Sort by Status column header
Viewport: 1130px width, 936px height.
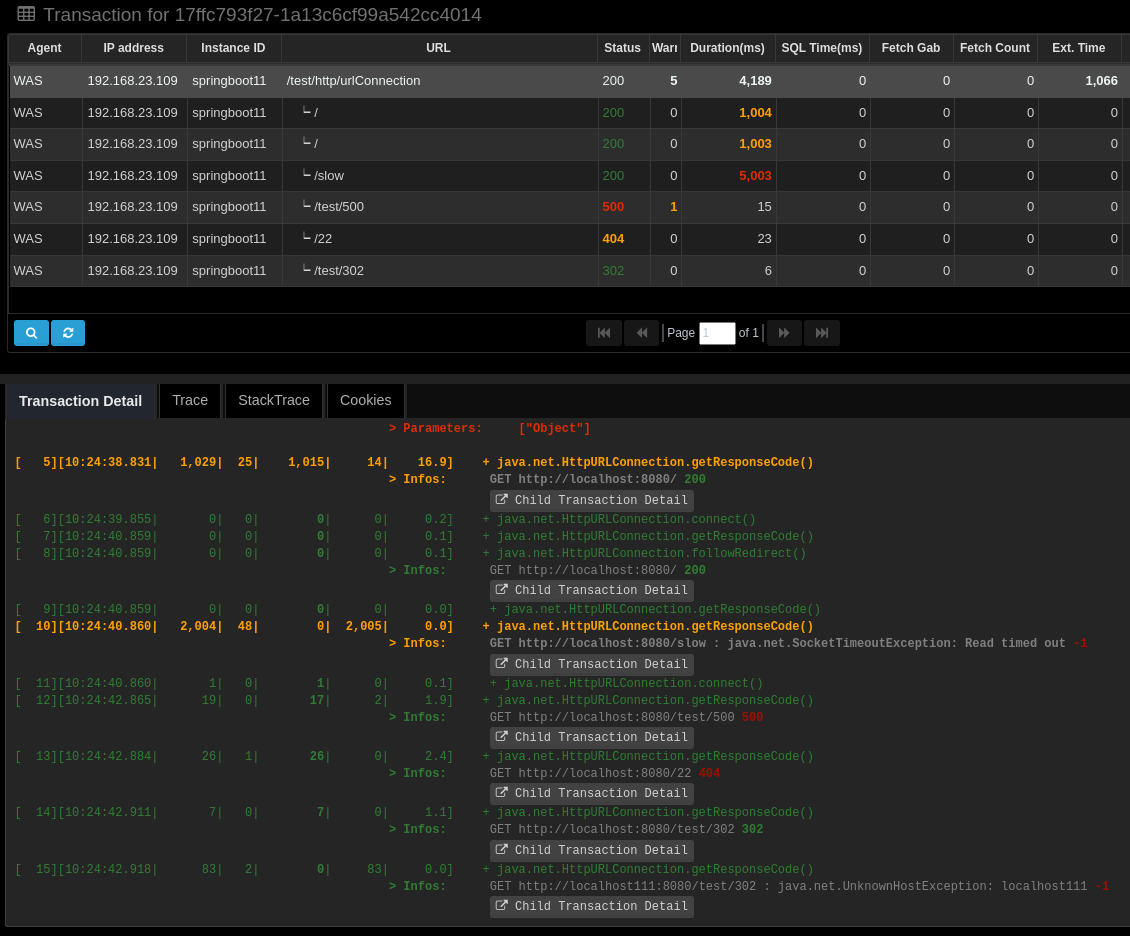[622, 48]
